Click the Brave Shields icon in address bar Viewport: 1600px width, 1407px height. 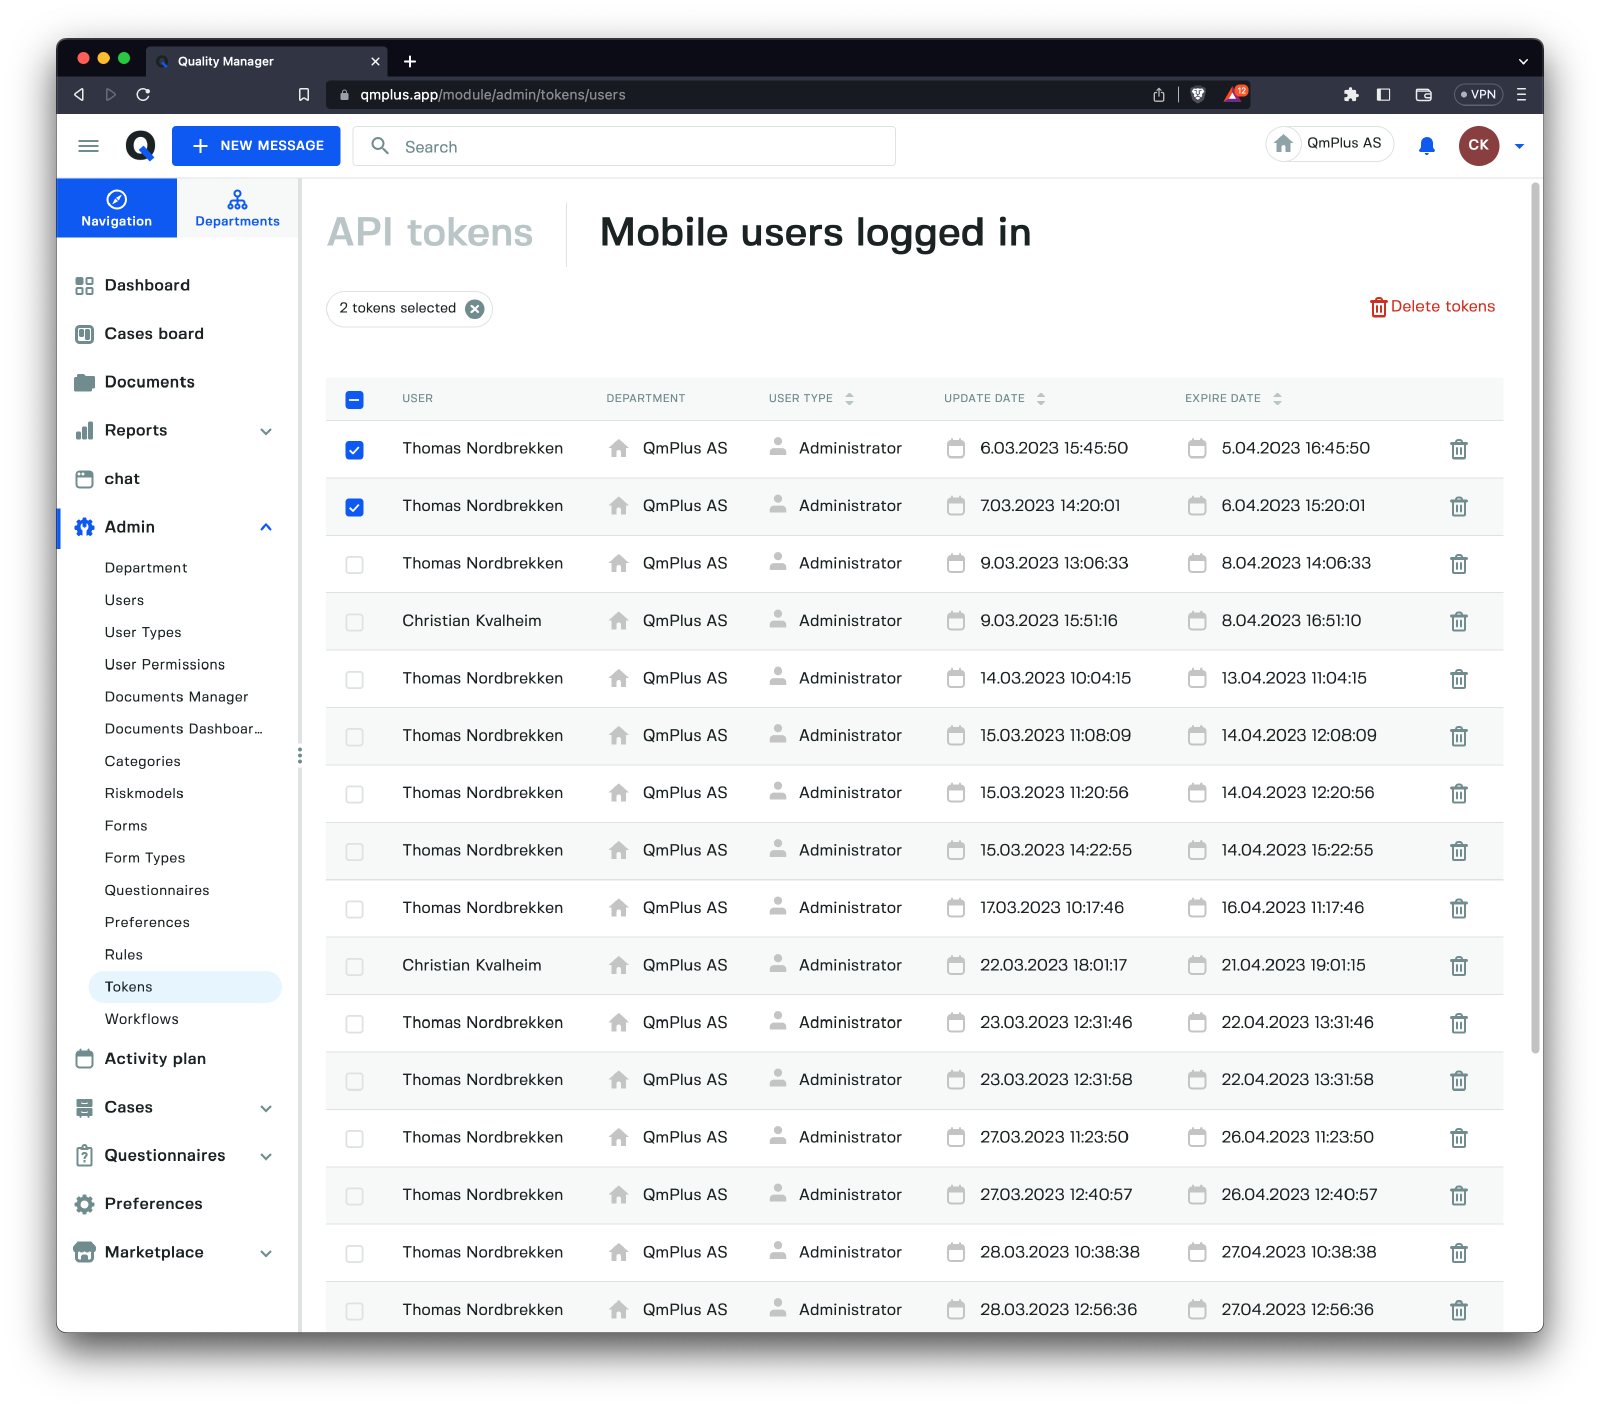click(1198, 94)
